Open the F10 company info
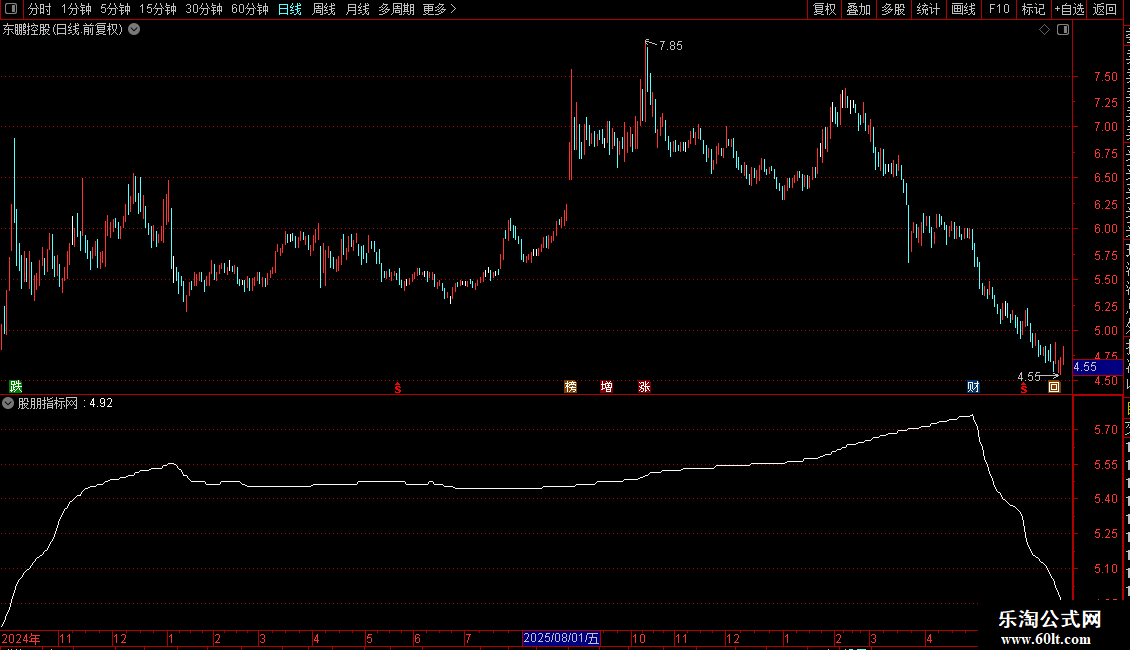Image resolution: width=1130 pixels, height=650 pixels. tap(999, 9)
